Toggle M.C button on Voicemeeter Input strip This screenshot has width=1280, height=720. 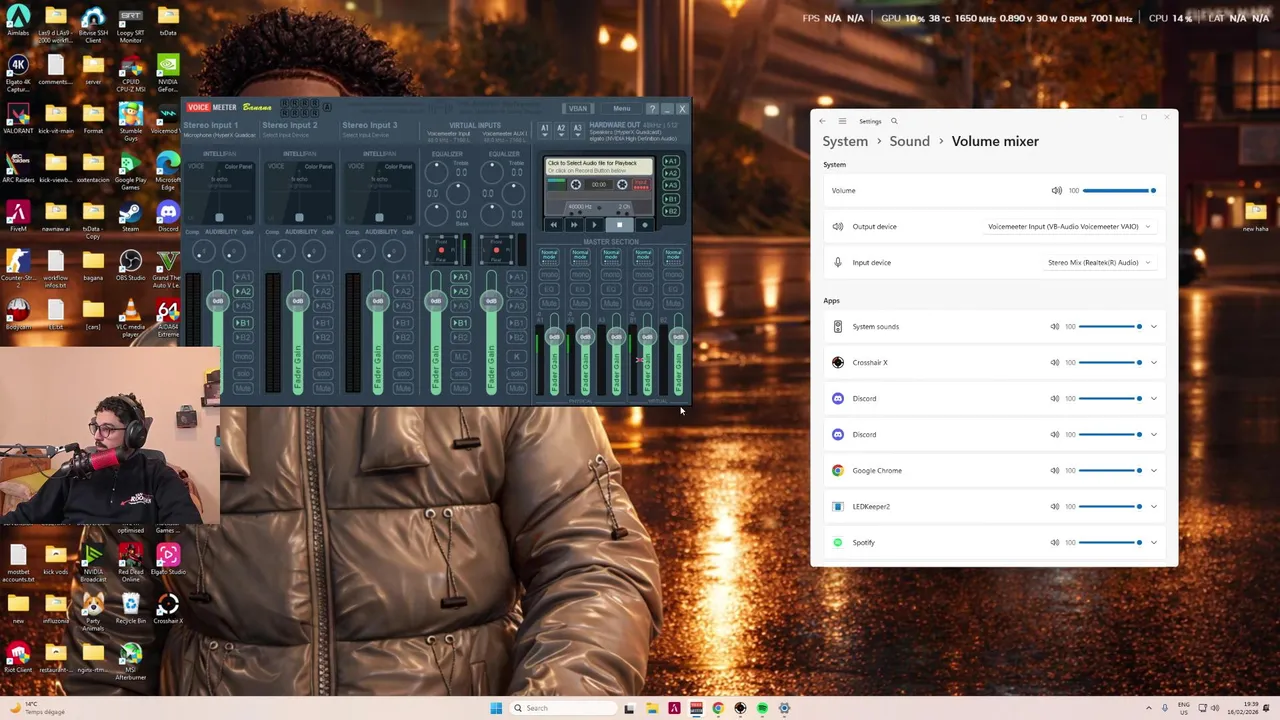[460, 356]
